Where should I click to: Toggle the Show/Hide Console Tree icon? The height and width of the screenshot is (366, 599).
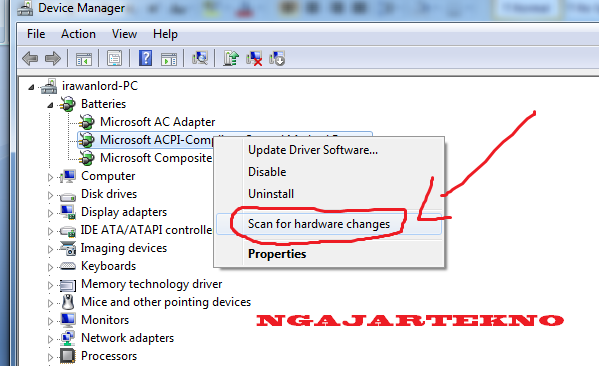coord(84,58)
